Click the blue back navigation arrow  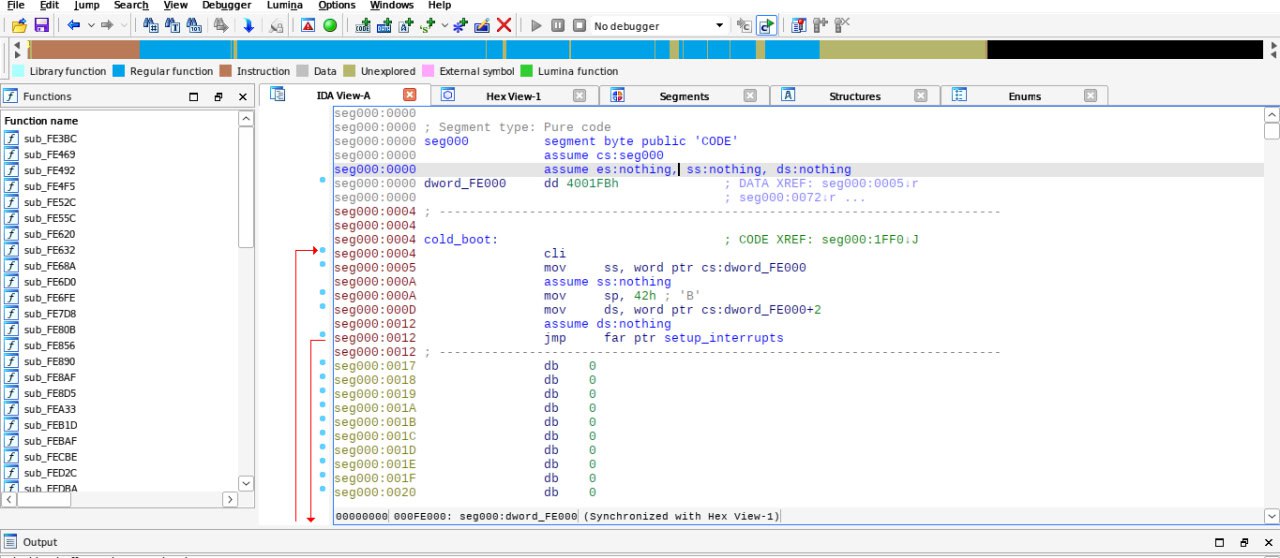(73, 25)
